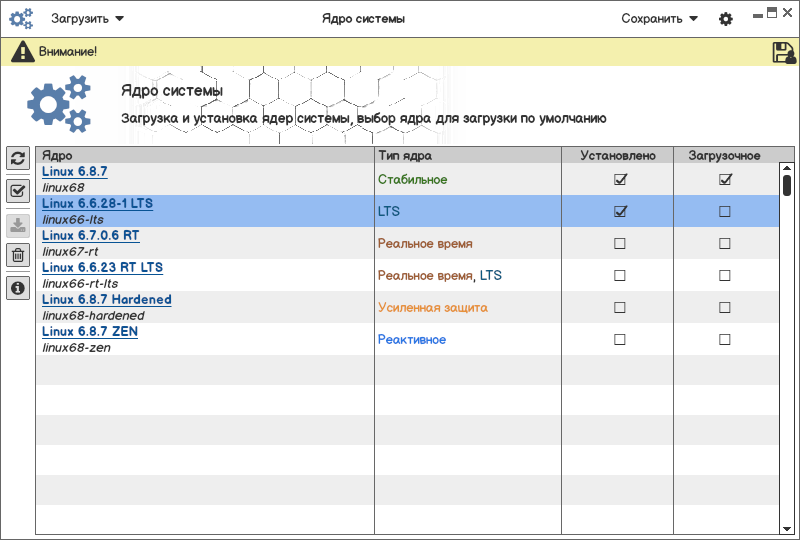The width and height of the screenshot is (800, 540).
Task: Click the trash delete kernel icon
Action: pos(17,255)
